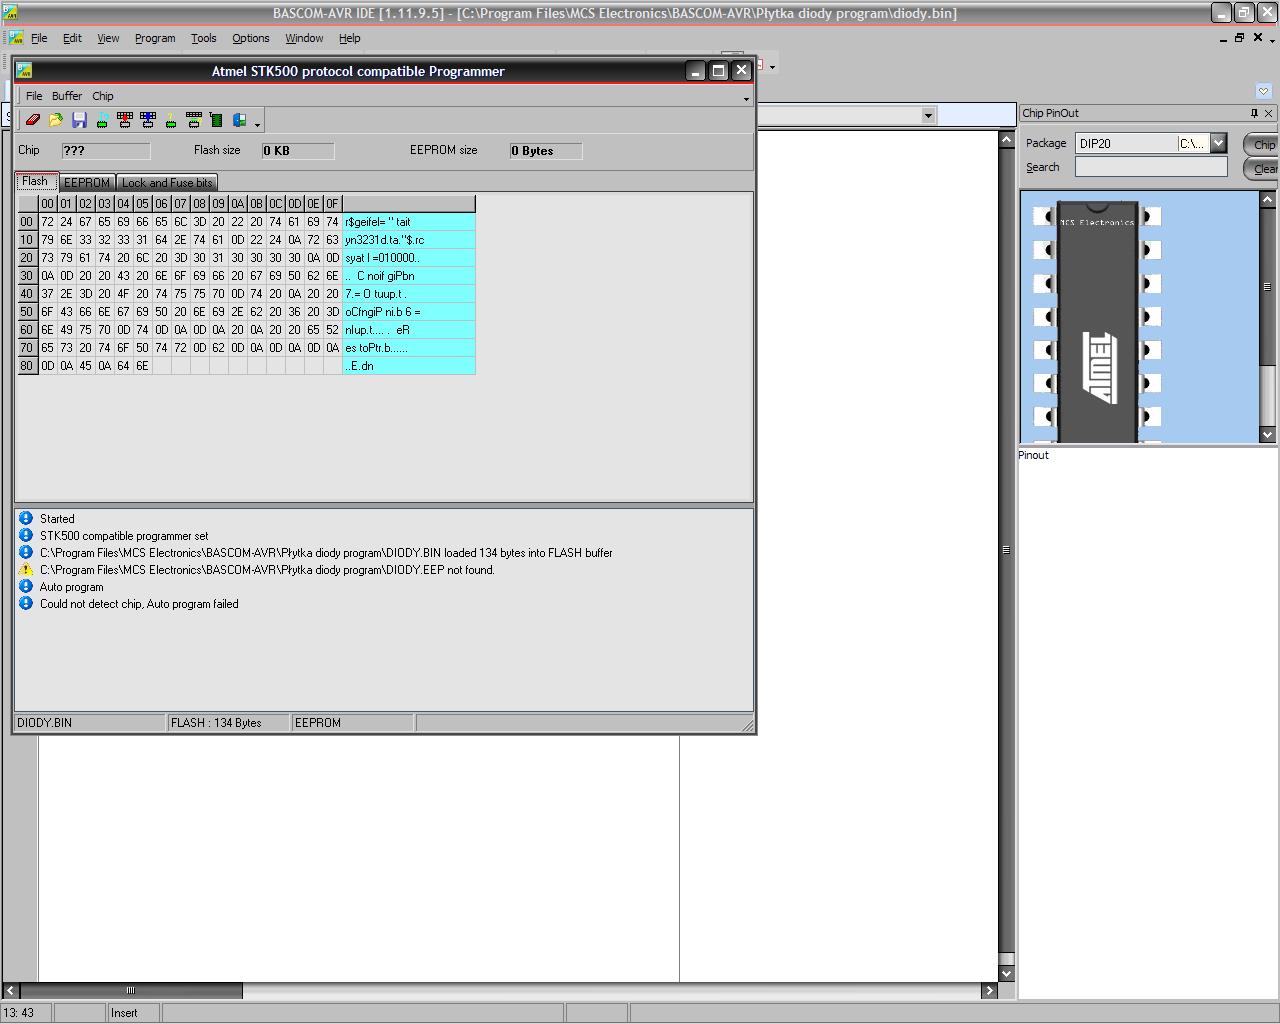Open the programmer Chip menu

103,96
